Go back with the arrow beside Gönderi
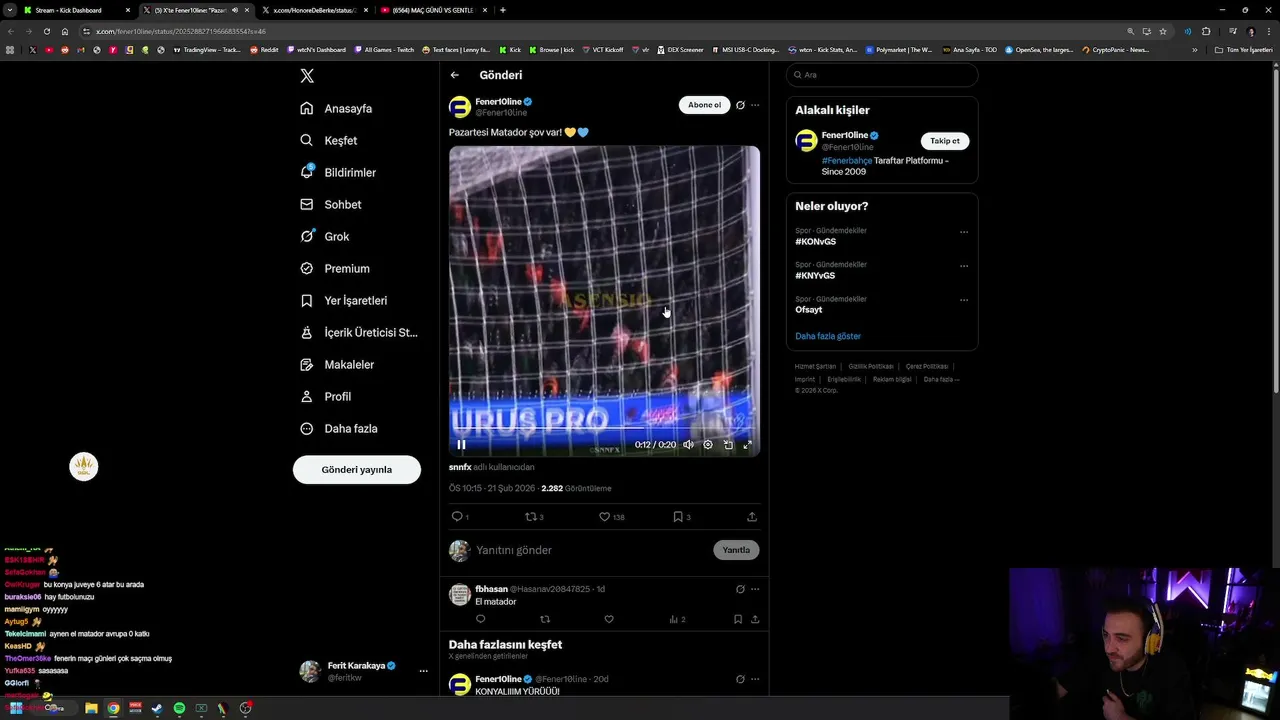This screenshot has width=1280, height=720. pos(455,75)
